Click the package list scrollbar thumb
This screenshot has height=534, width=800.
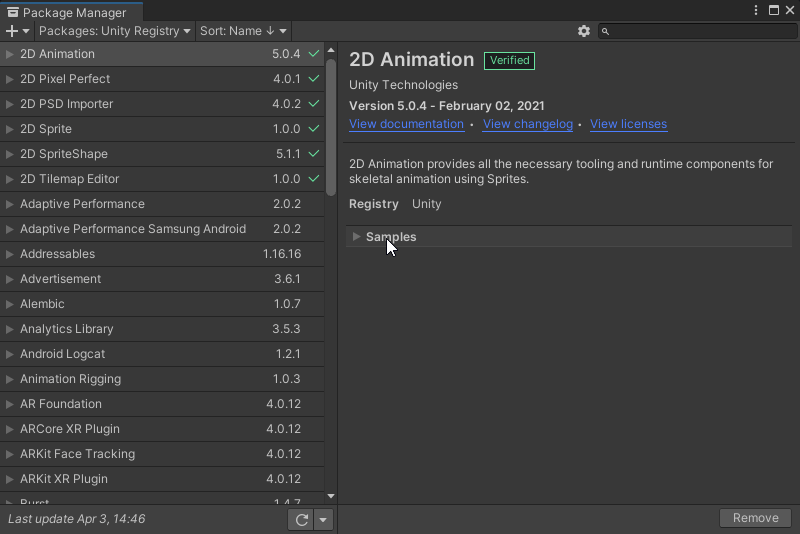pyautogui.click(x=331, y=128)
